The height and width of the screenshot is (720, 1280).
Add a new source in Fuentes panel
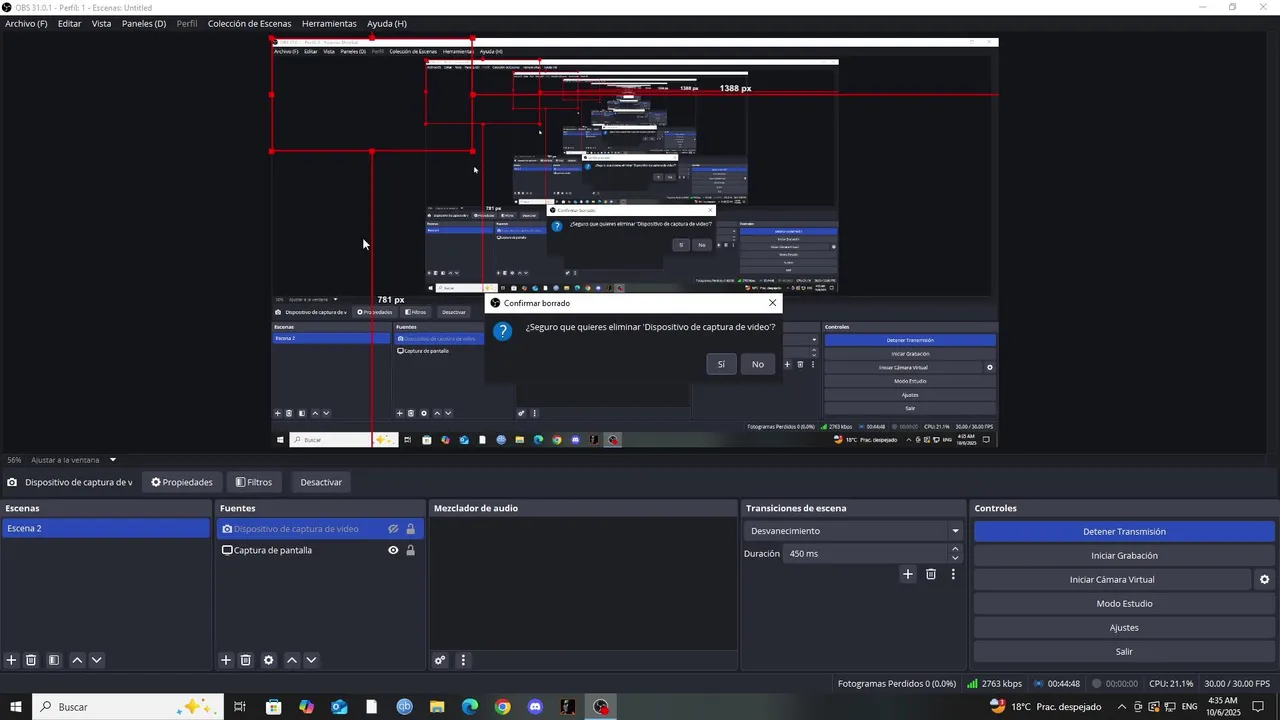[226, 660]
